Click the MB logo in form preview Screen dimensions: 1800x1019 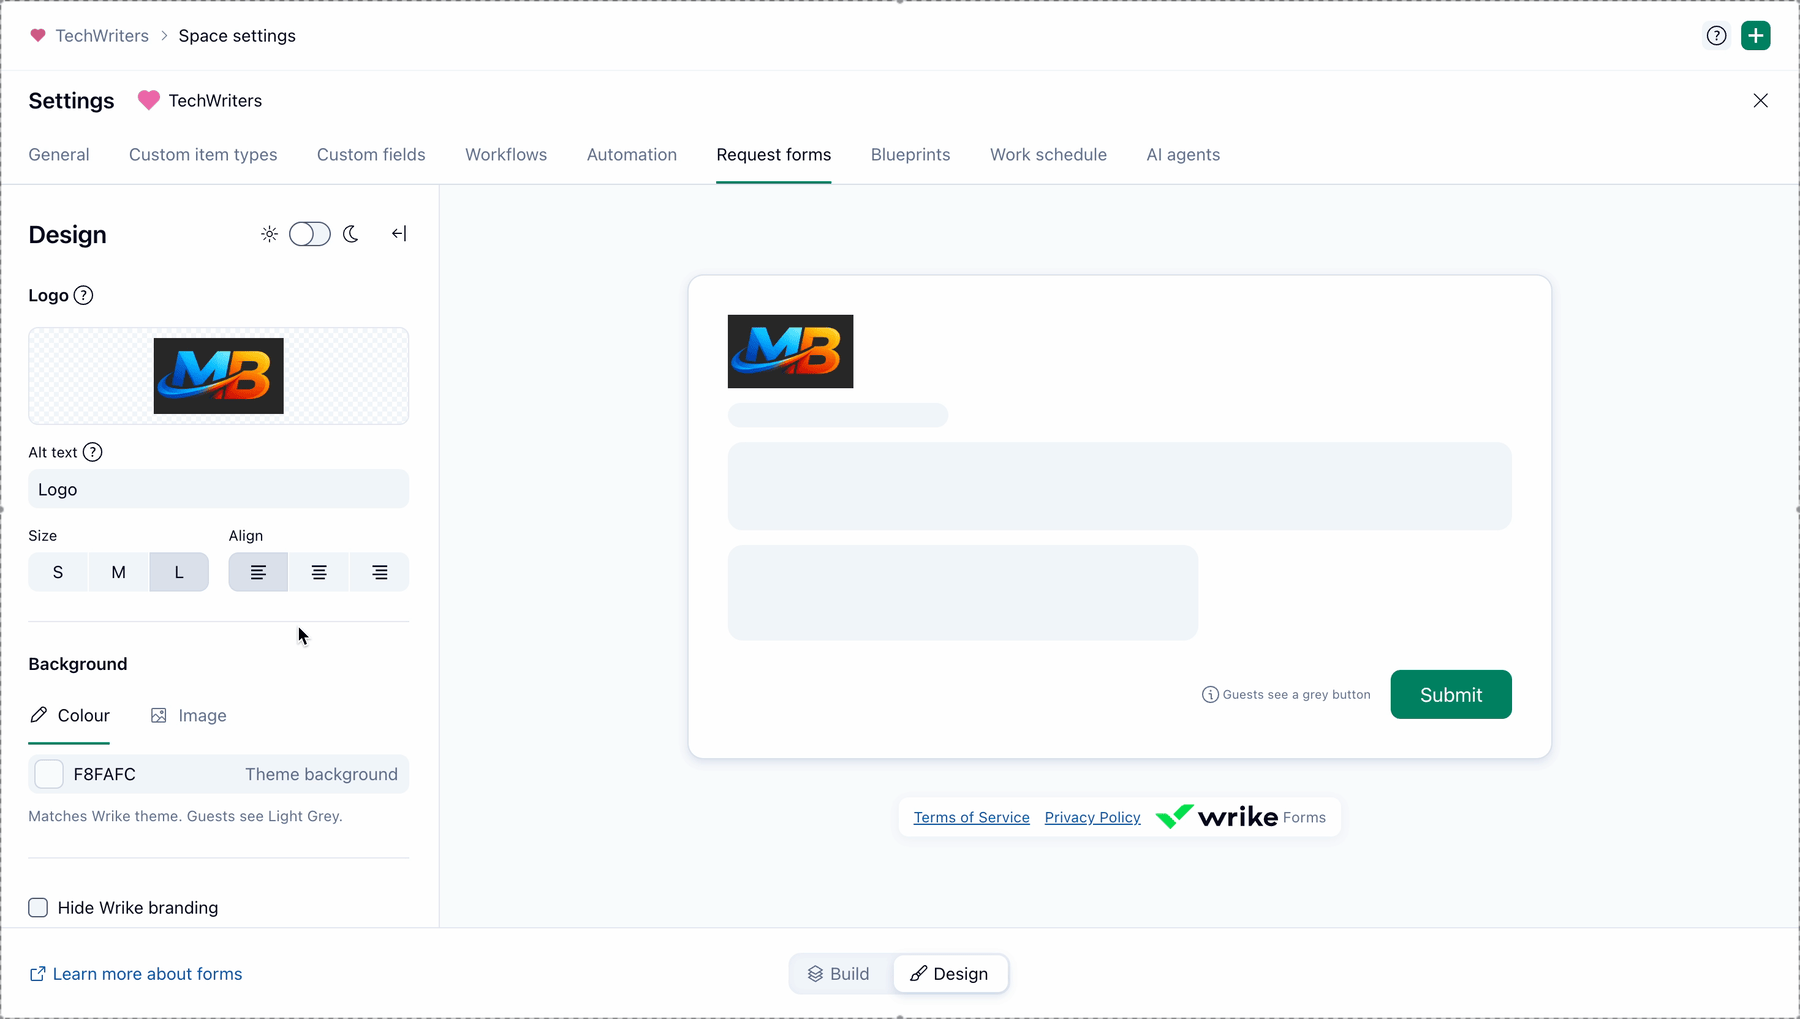click(x=790, y=351)
